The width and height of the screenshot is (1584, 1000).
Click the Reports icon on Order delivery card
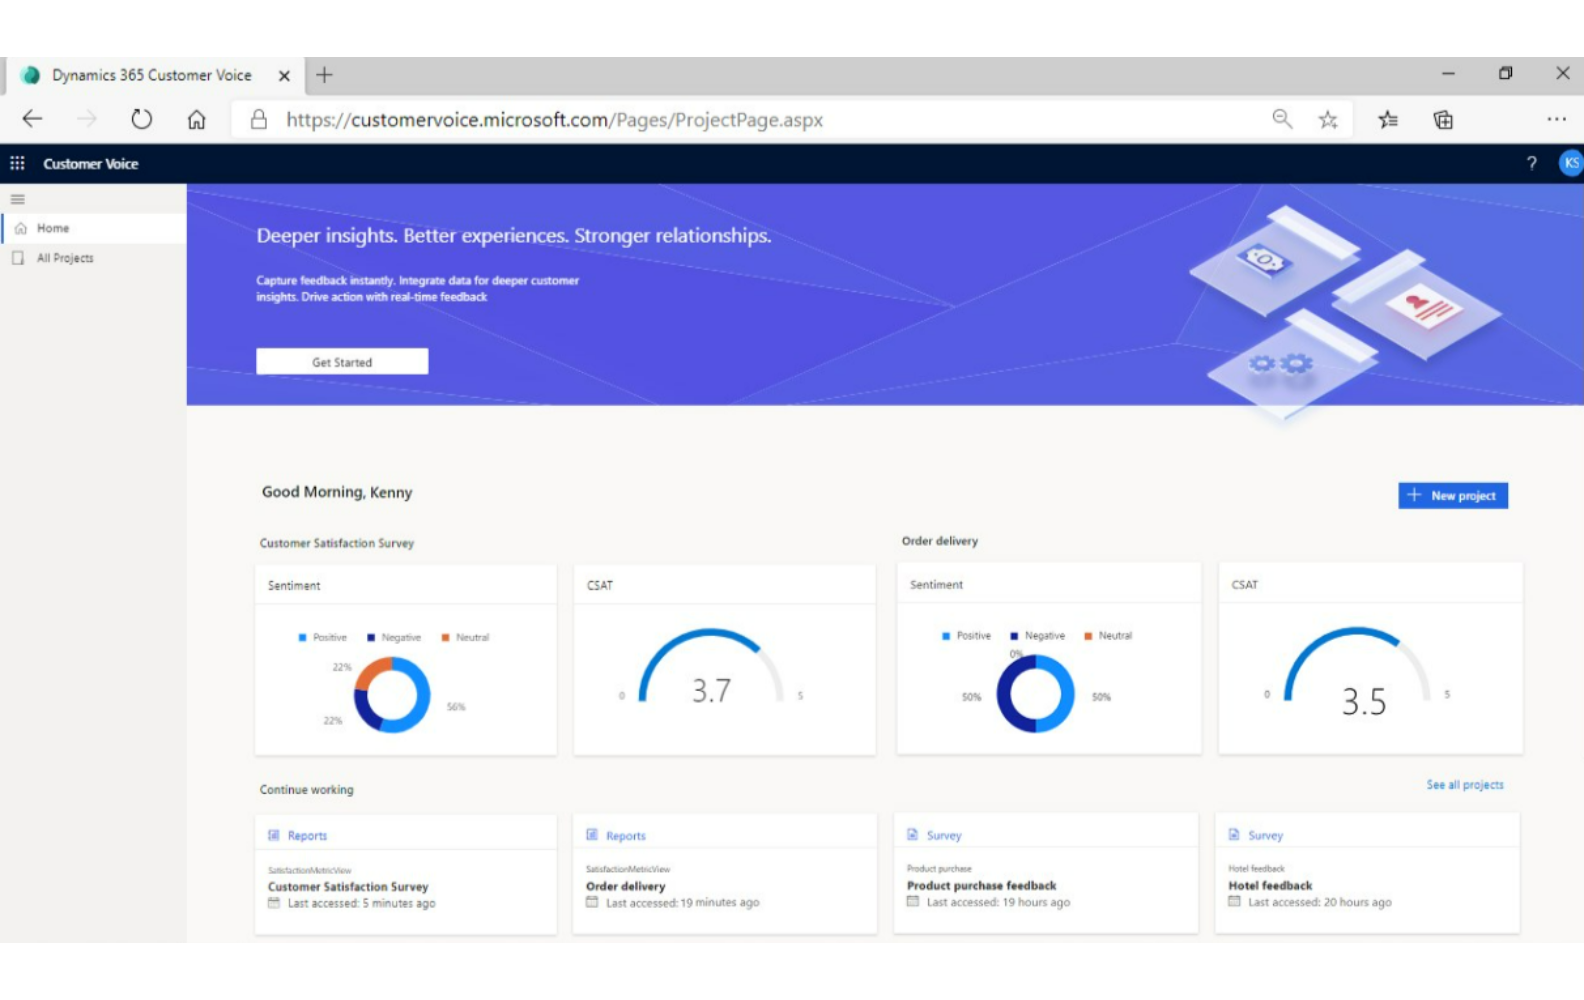click(x=592, y=835)
